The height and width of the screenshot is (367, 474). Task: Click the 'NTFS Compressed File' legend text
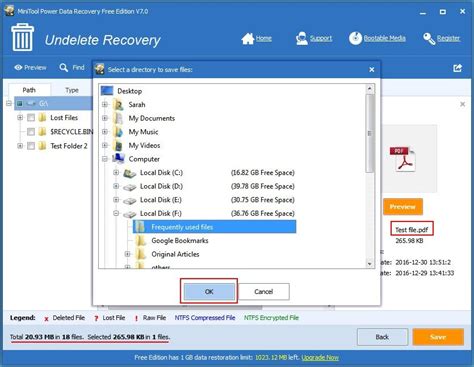[x=205, y=318]
